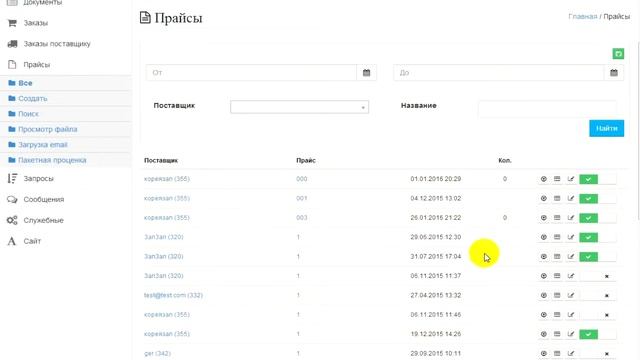
Task: Open the calendar picker for the До date
Action: (613, 73)
